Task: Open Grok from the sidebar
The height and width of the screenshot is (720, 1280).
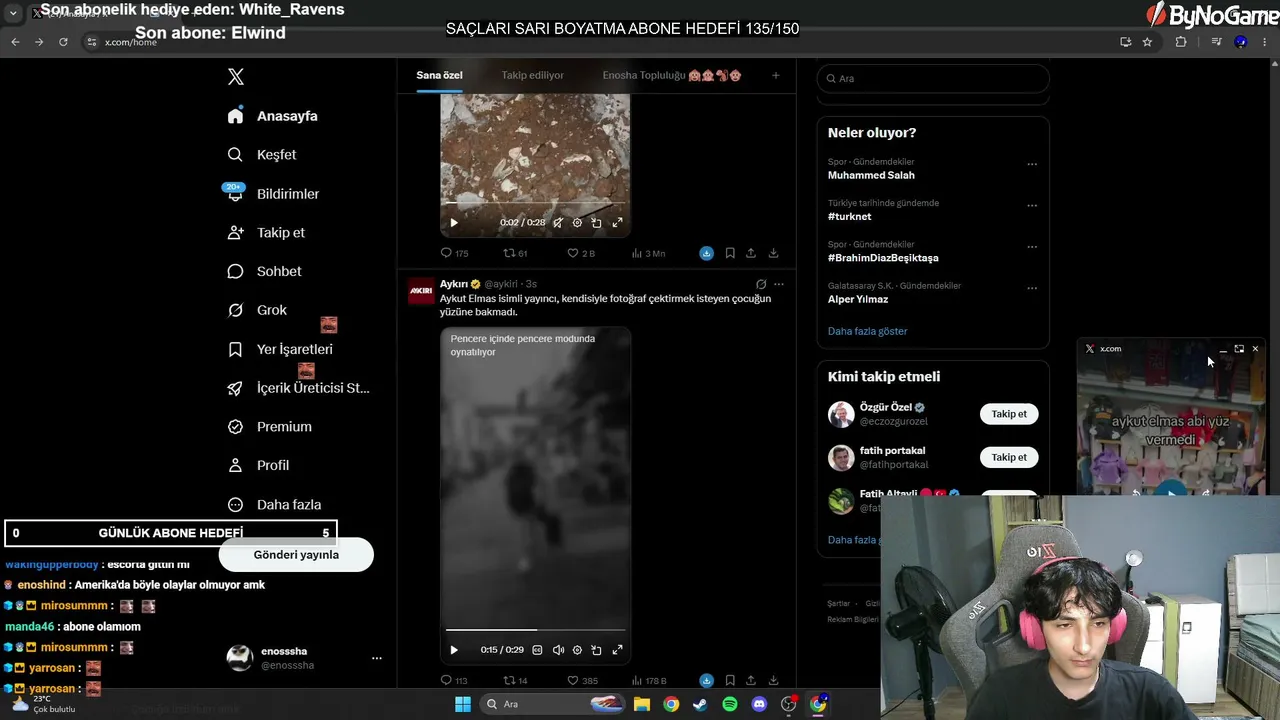Action: coord(257,310)
